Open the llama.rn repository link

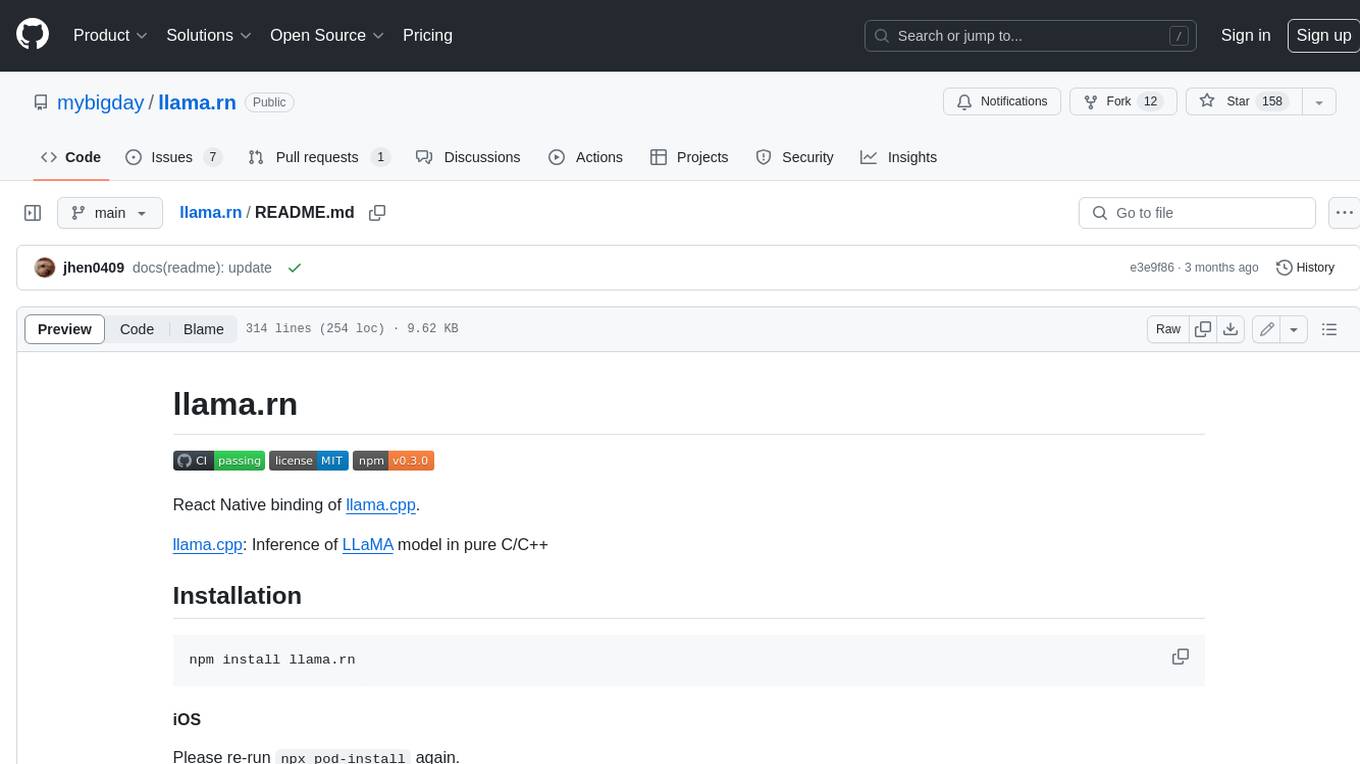[197, 102]
